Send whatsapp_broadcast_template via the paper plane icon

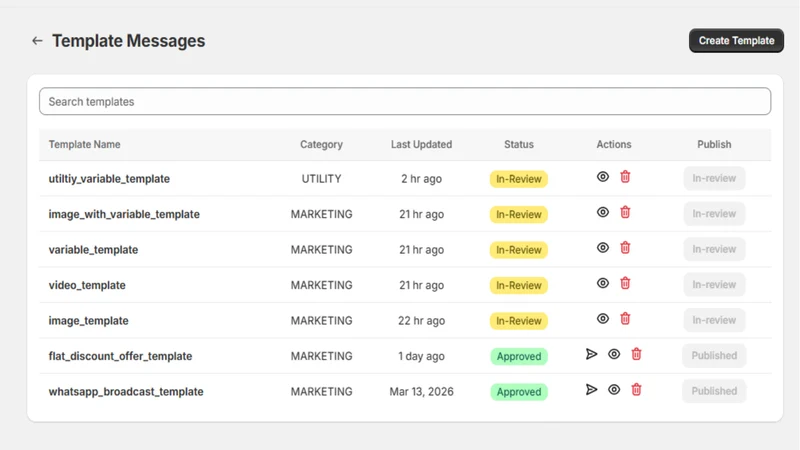(x=591, y=390)
